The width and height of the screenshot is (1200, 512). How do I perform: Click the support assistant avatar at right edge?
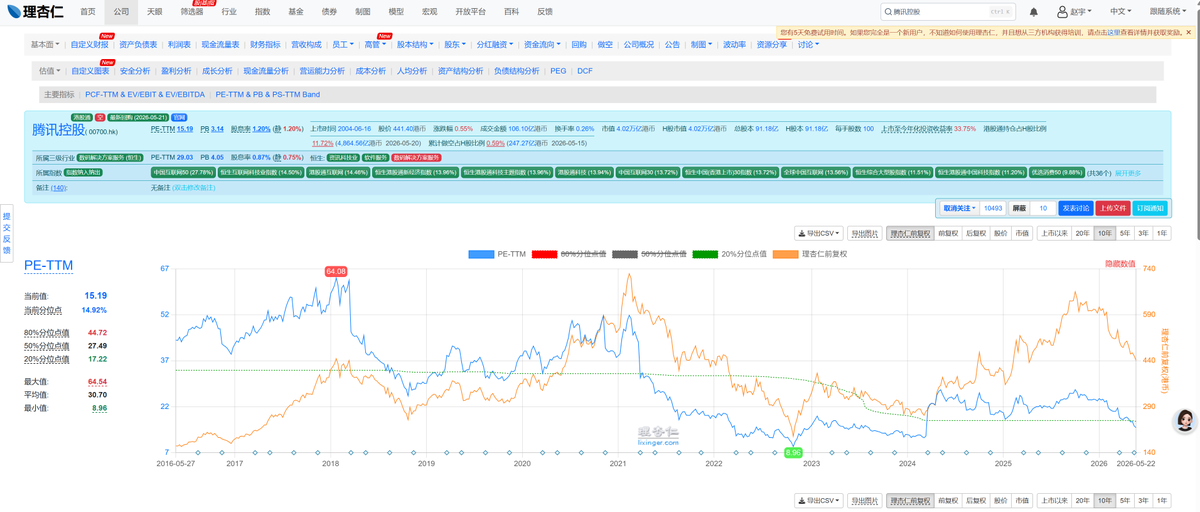click(x=1185, y=421)
